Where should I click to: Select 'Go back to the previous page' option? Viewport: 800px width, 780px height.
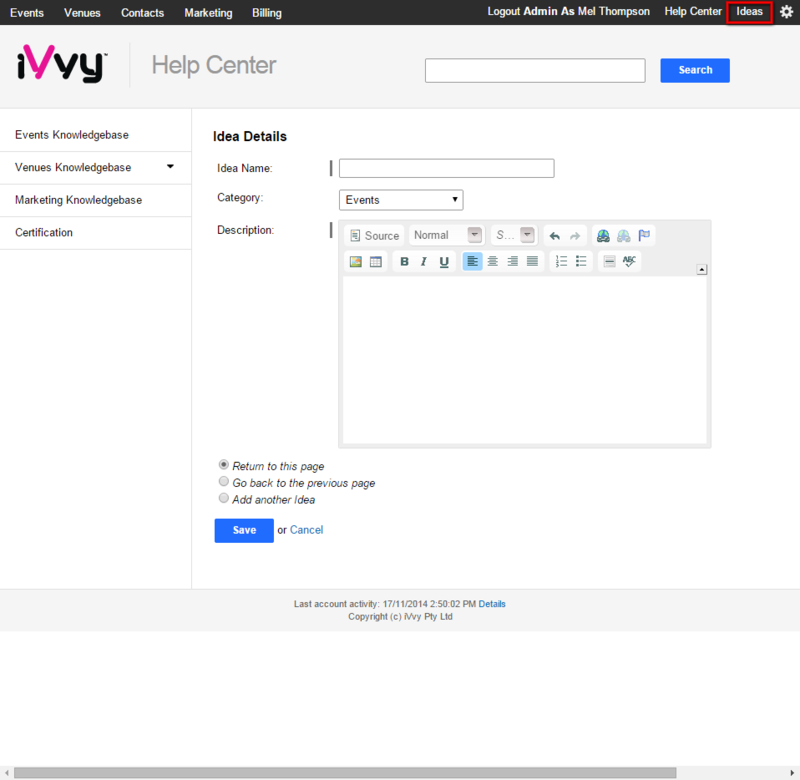pyautogui.click(x=223, y=482)
